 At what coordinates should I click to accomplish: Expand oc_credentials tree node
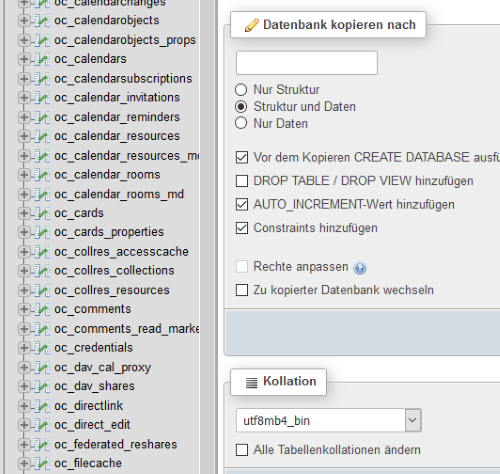[x=24, y=348]
